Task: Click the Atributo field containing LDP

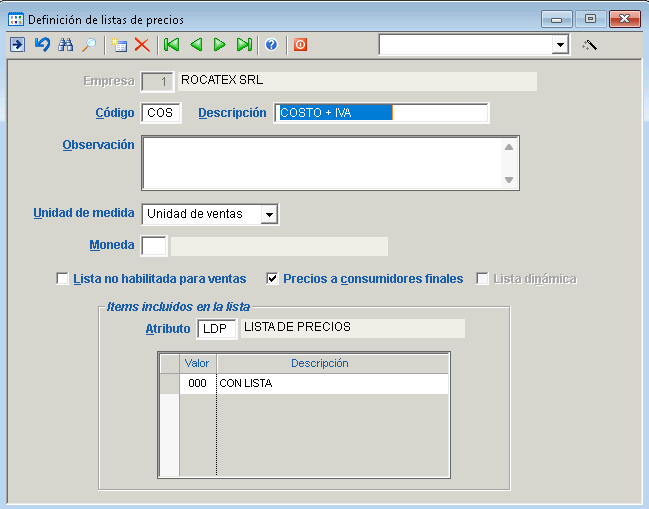Action: pos(216,328)
